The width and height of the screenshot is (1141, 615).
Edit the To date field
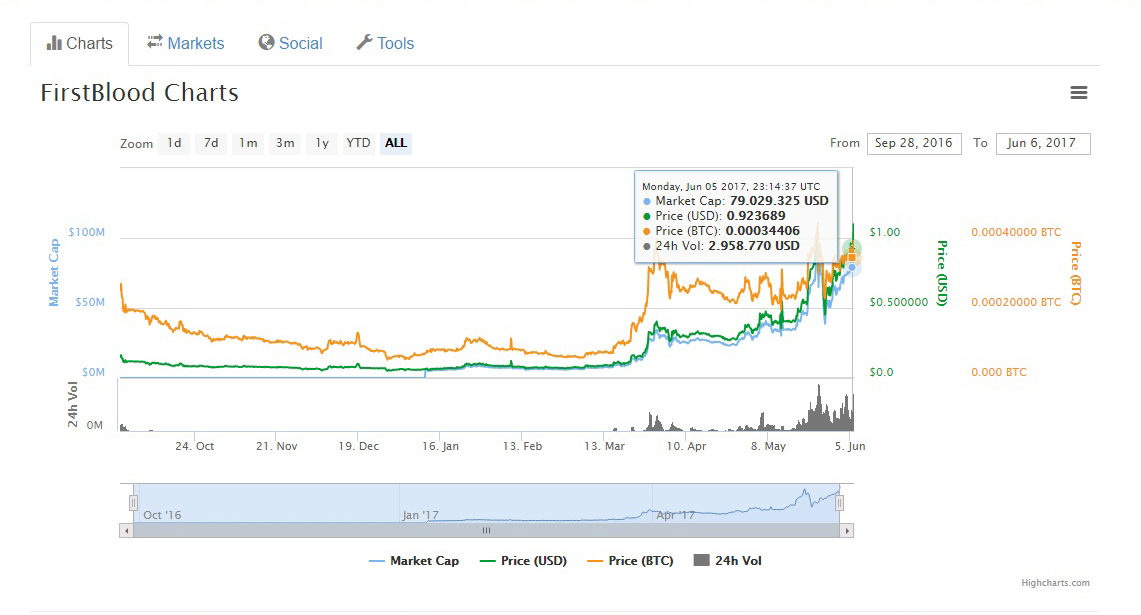point(1043,143)
